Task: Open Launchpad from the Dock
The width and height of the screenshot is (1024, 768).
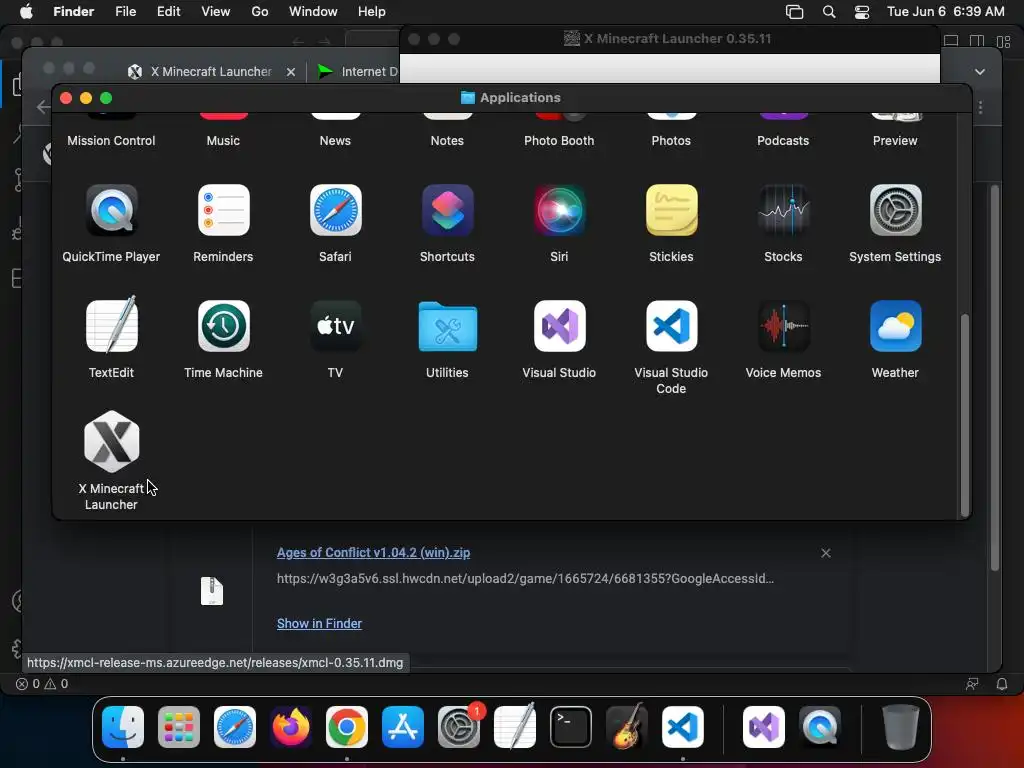Action: click(x=179, y=727)
